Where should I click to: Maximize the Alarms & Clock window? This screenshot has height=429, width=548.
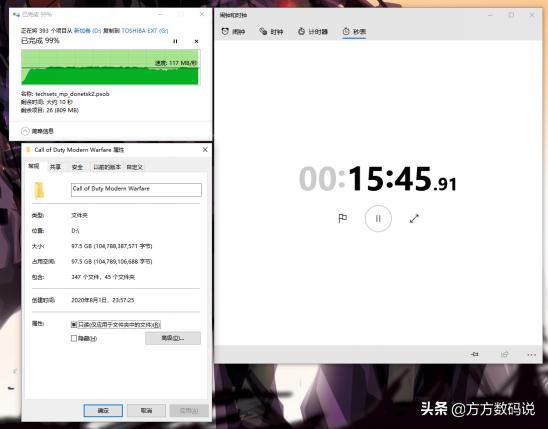[511, 15]
